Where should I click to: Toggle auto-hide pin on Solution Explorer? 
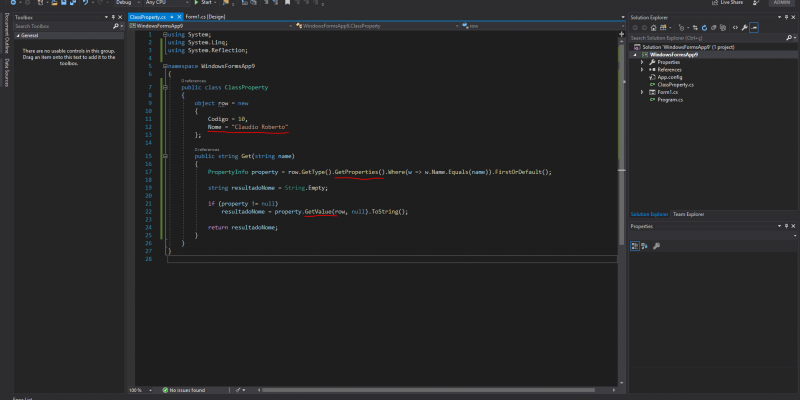coord(785,17)
